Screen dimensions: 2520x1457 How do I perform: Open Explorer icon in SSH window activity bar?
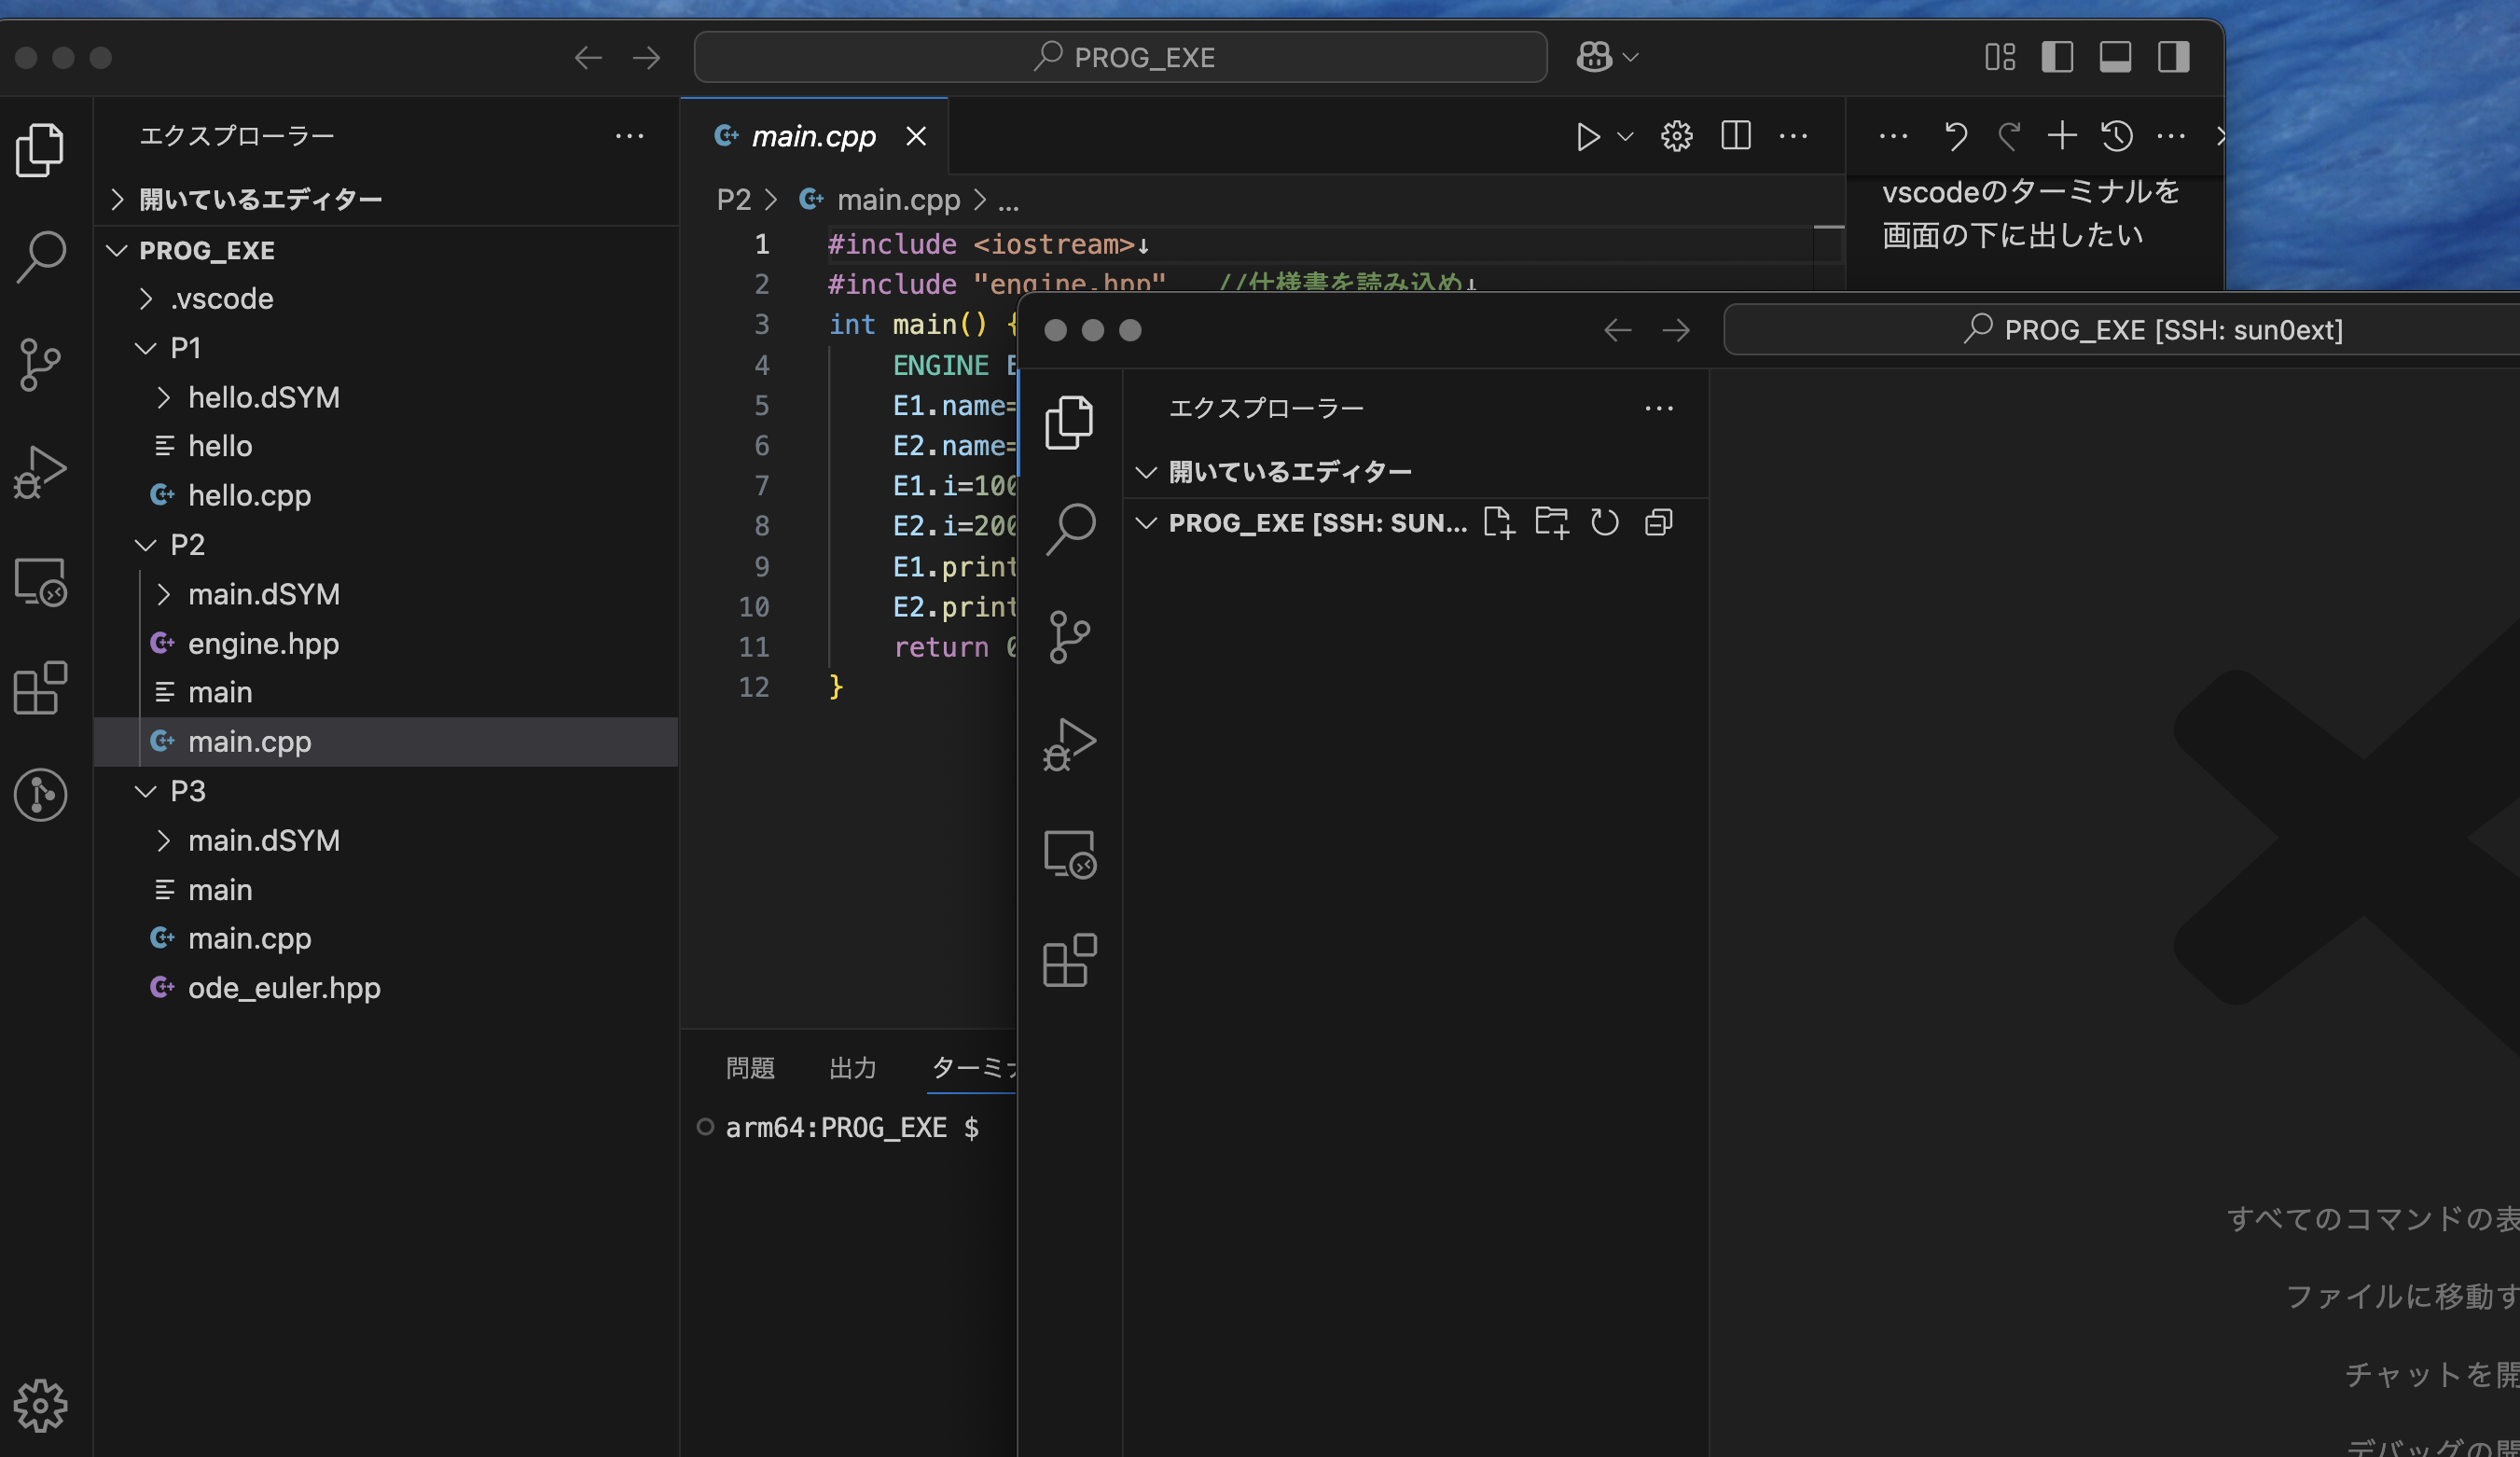pyautogui.click(x=1070, y=423)
